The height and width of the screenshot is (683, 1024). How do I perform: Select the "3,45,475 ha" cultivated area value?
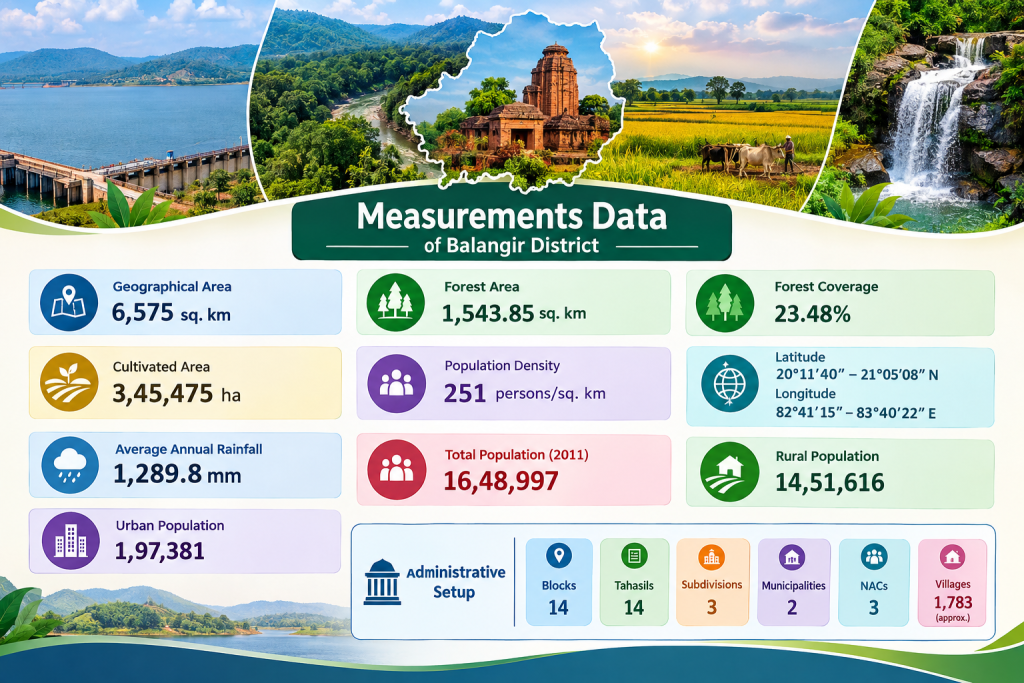pos(176,394)
